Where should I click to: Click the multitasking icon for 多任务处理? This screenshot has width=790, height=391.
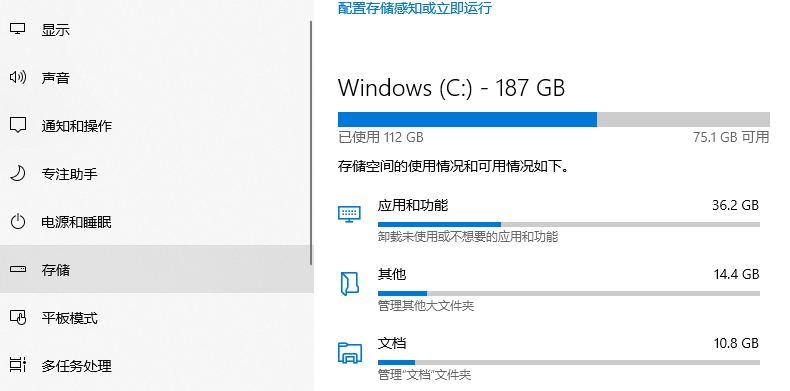pyautogui.click(x=18, y=365)
